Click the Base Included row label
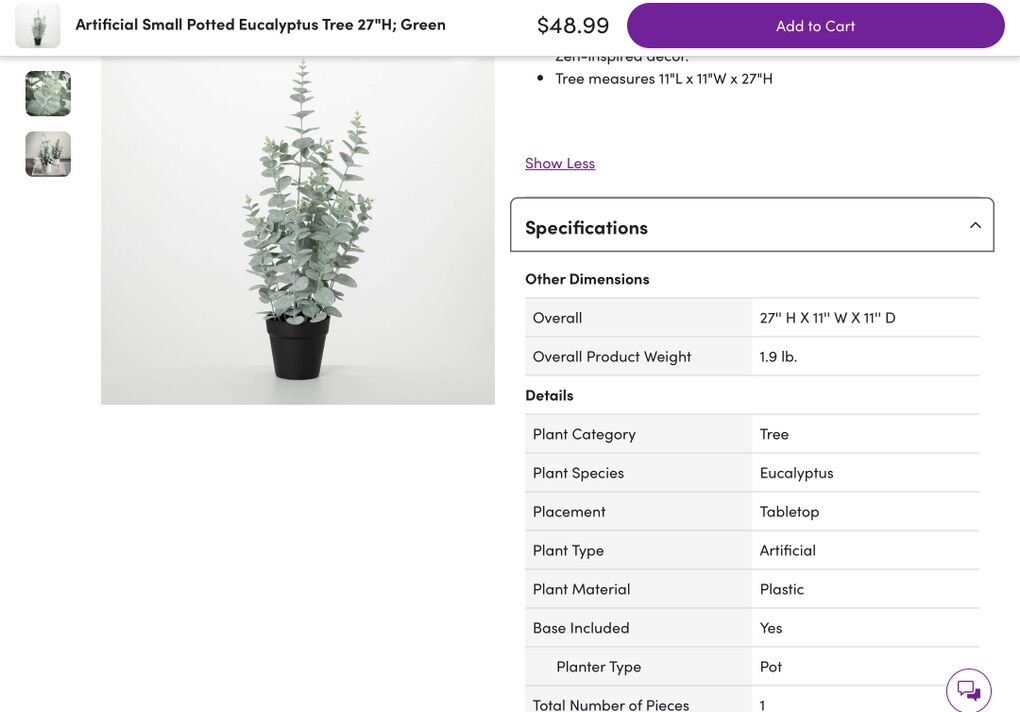This screenshot has width=1020, height=712. [581, 628]
